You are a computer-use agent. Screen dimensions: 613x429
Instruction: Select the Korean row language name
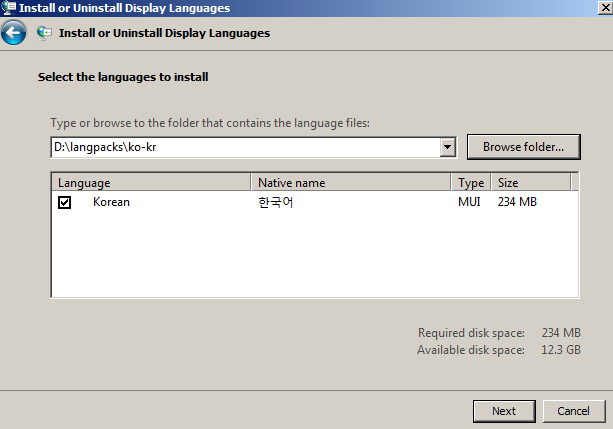(x=111, y=202)
